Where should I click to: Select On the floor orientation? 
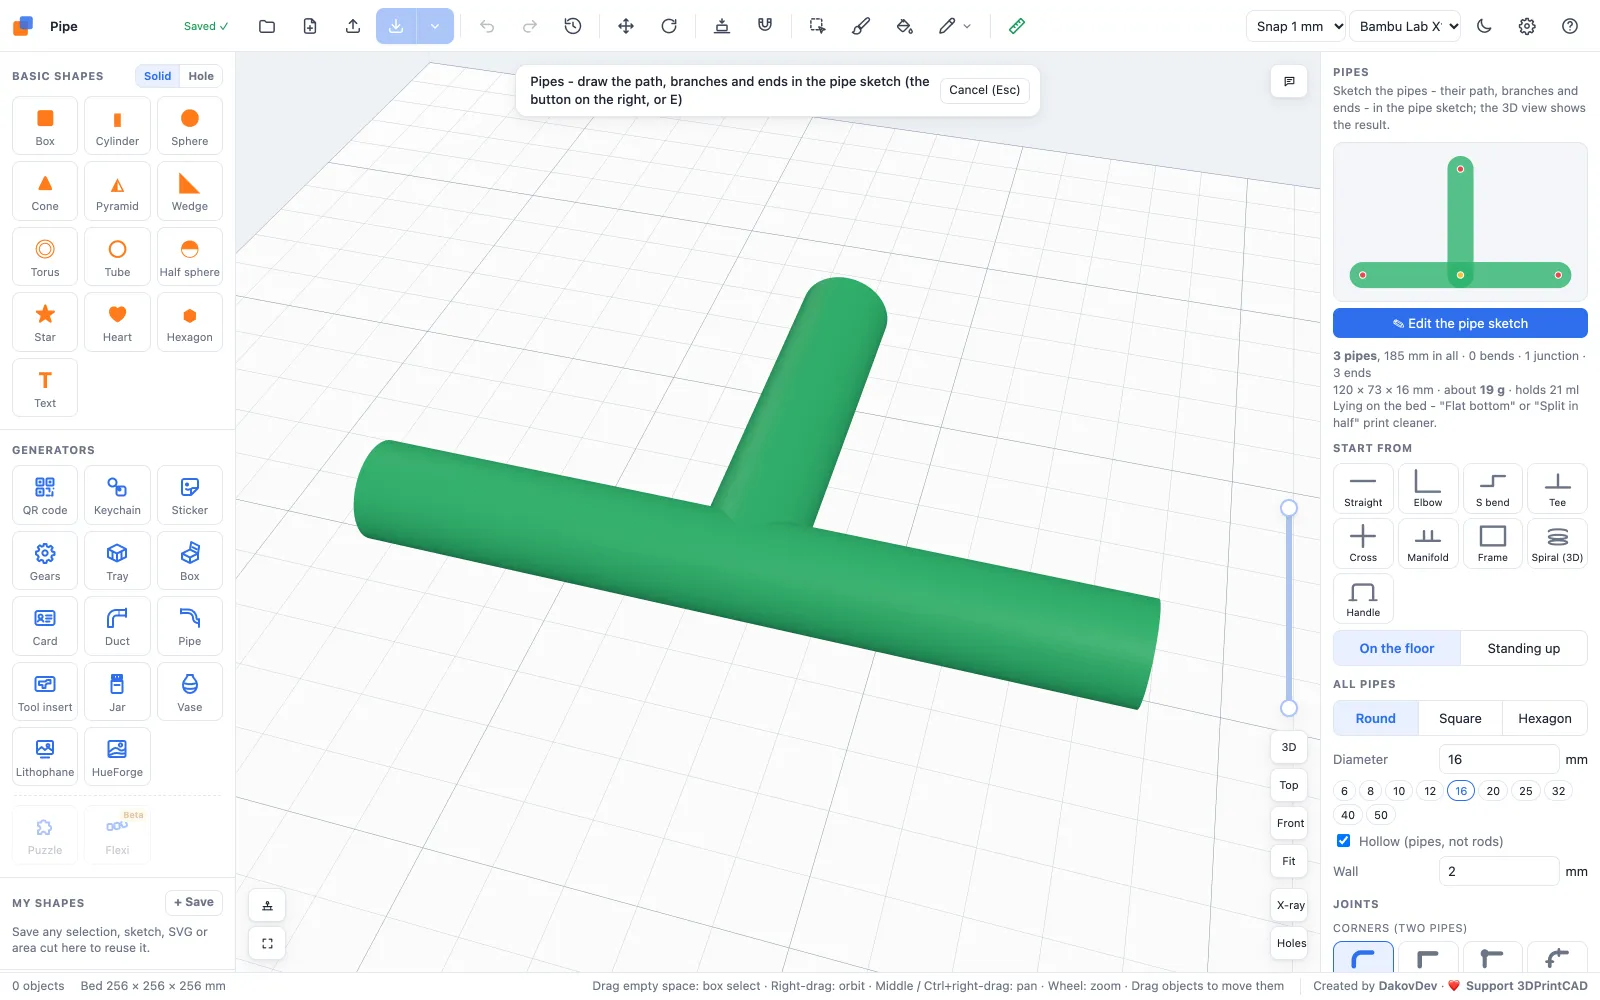1396,648
